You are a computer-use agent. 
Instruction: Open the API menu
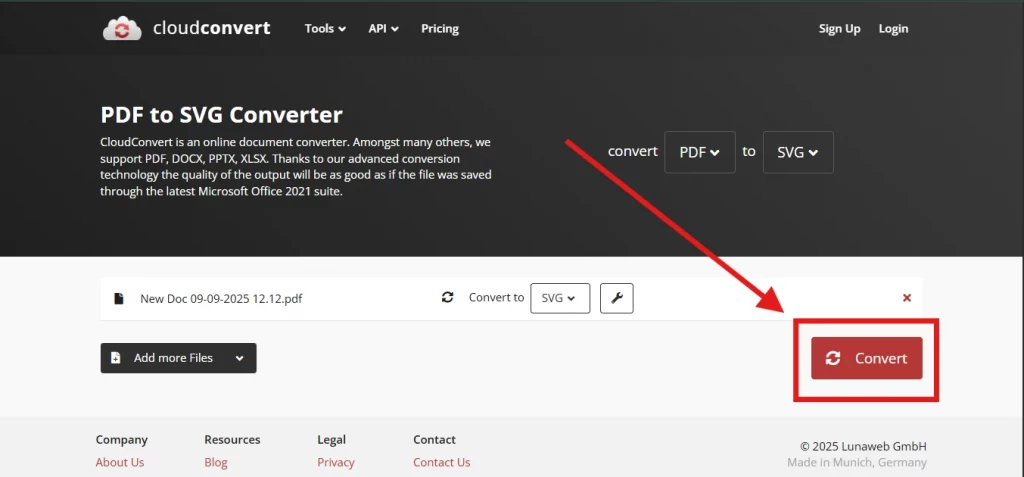click(383, 29)
